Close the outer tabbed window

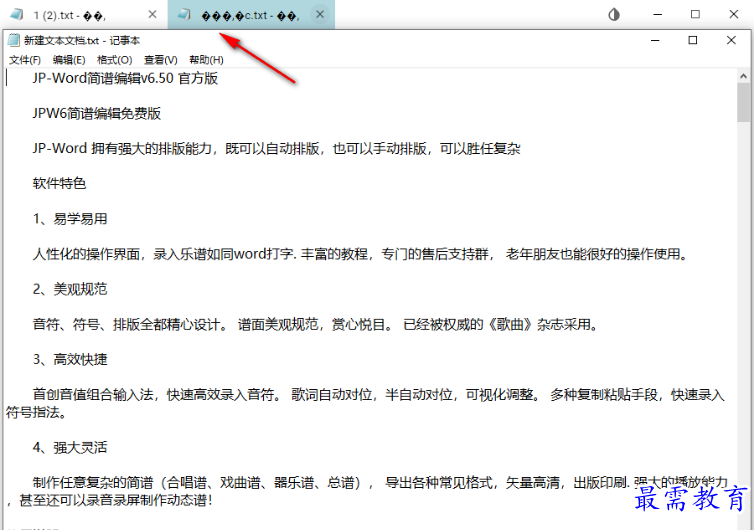coord(734,14)
